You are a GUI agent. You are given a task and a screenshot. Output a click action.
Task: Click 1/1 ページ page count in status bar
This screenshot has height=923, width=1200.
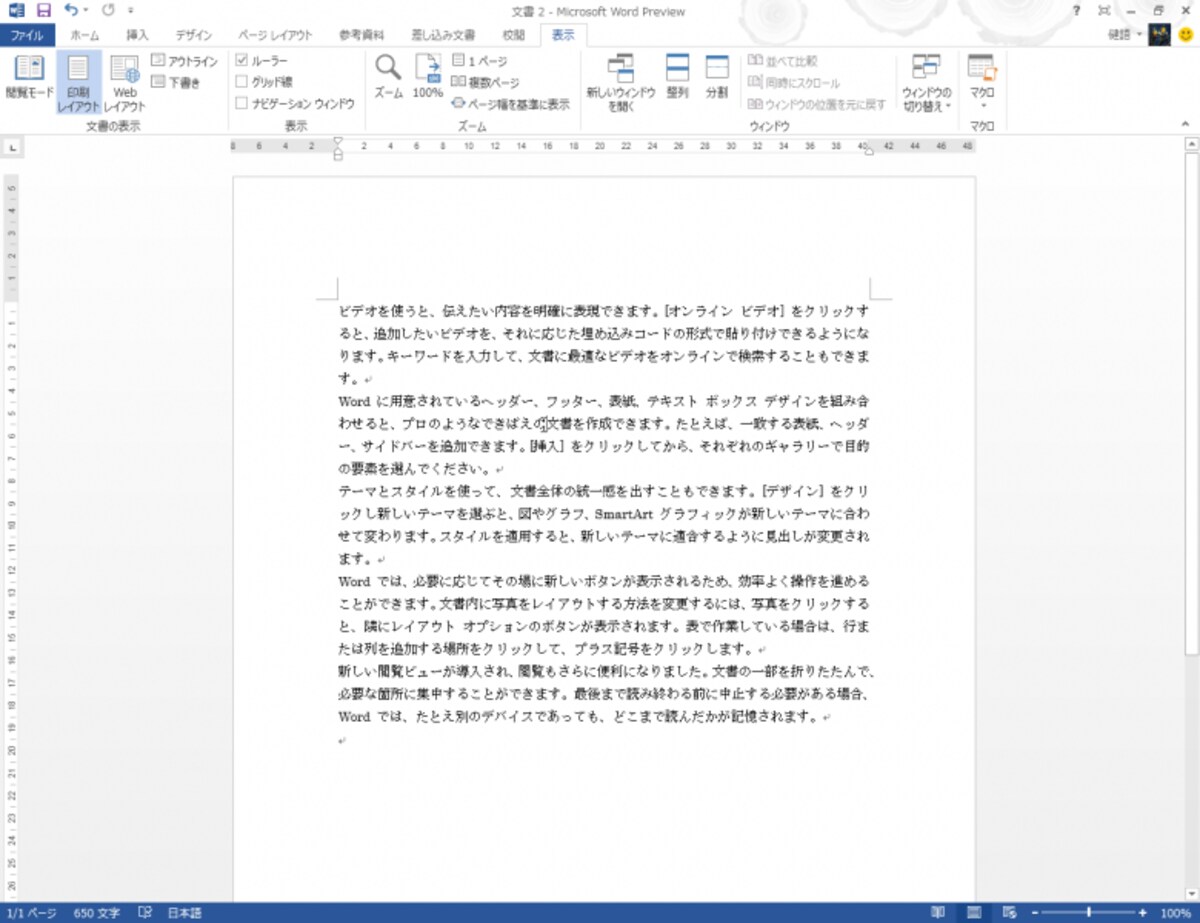click(32, 913)
